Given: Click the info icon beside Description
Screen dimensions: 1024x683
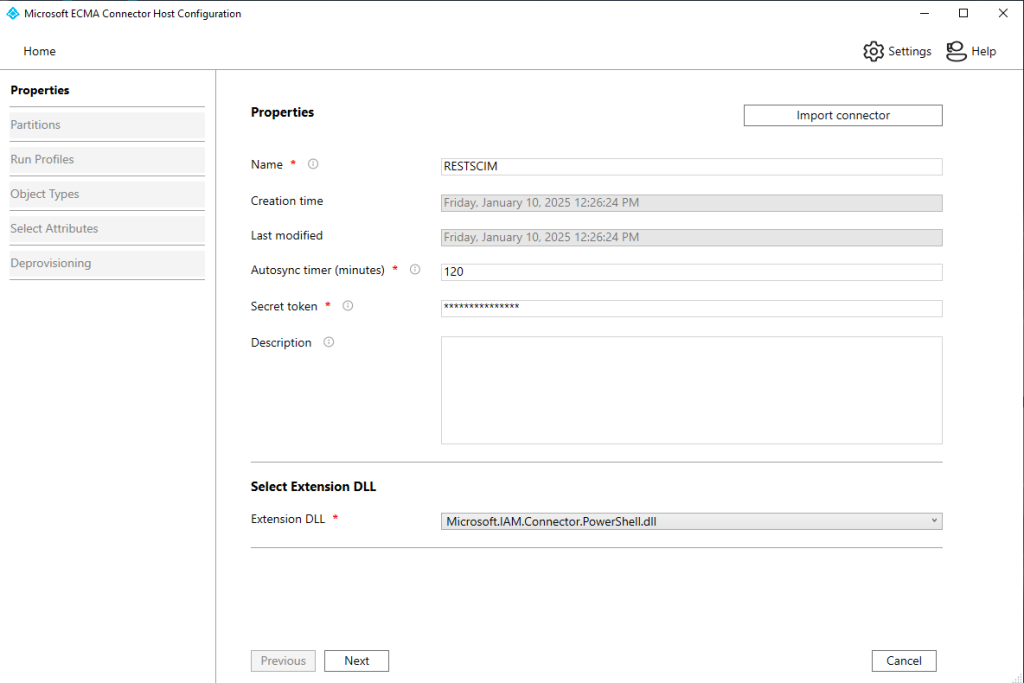Looking at the screenshot, I should tap(327, 342).
